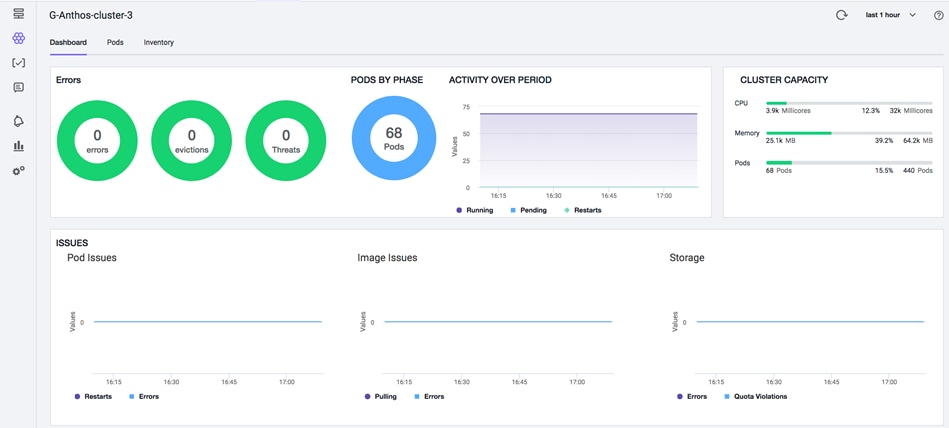The image size is (949, 428).
Task: Toggle the Pending legend in Activity chart
Action: (x=528, y=210)
